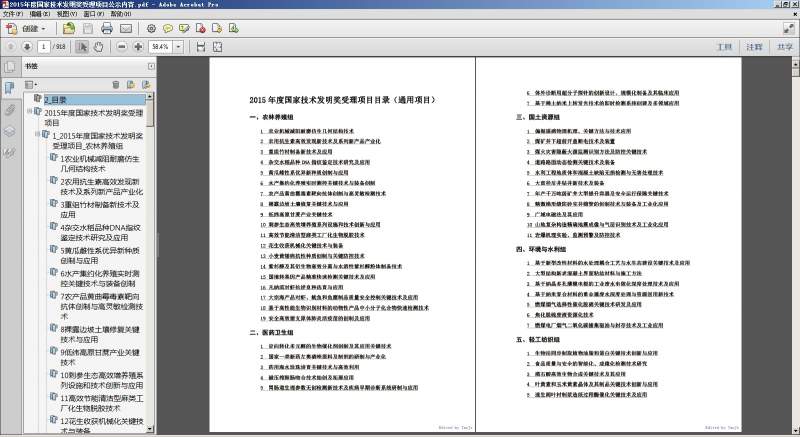The height and width of the screenshot is (437, 800).
Task: Open the 创建 dropdown menu
Action: [x=34, y=29]
